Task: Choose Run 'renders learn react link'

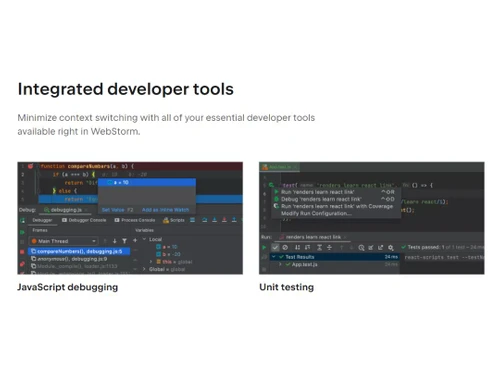Action: click(336, 192)
